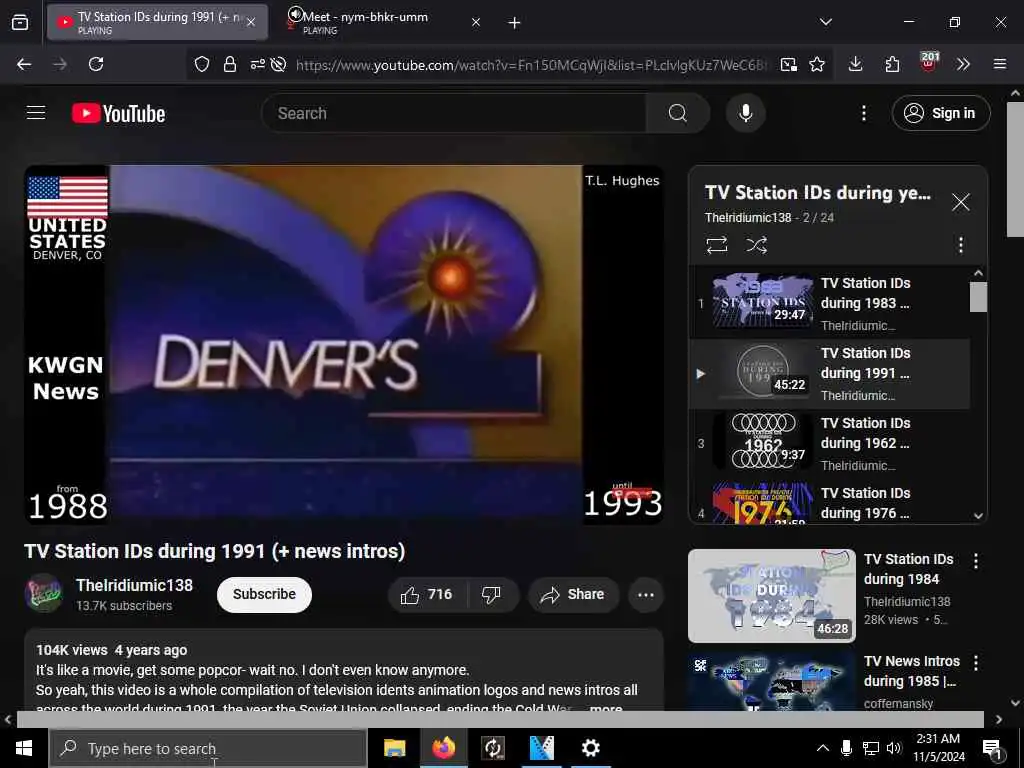Screen dimensions: 1024x768
Task: Open File Explorer from taskbar
Action: coord(394,748)
